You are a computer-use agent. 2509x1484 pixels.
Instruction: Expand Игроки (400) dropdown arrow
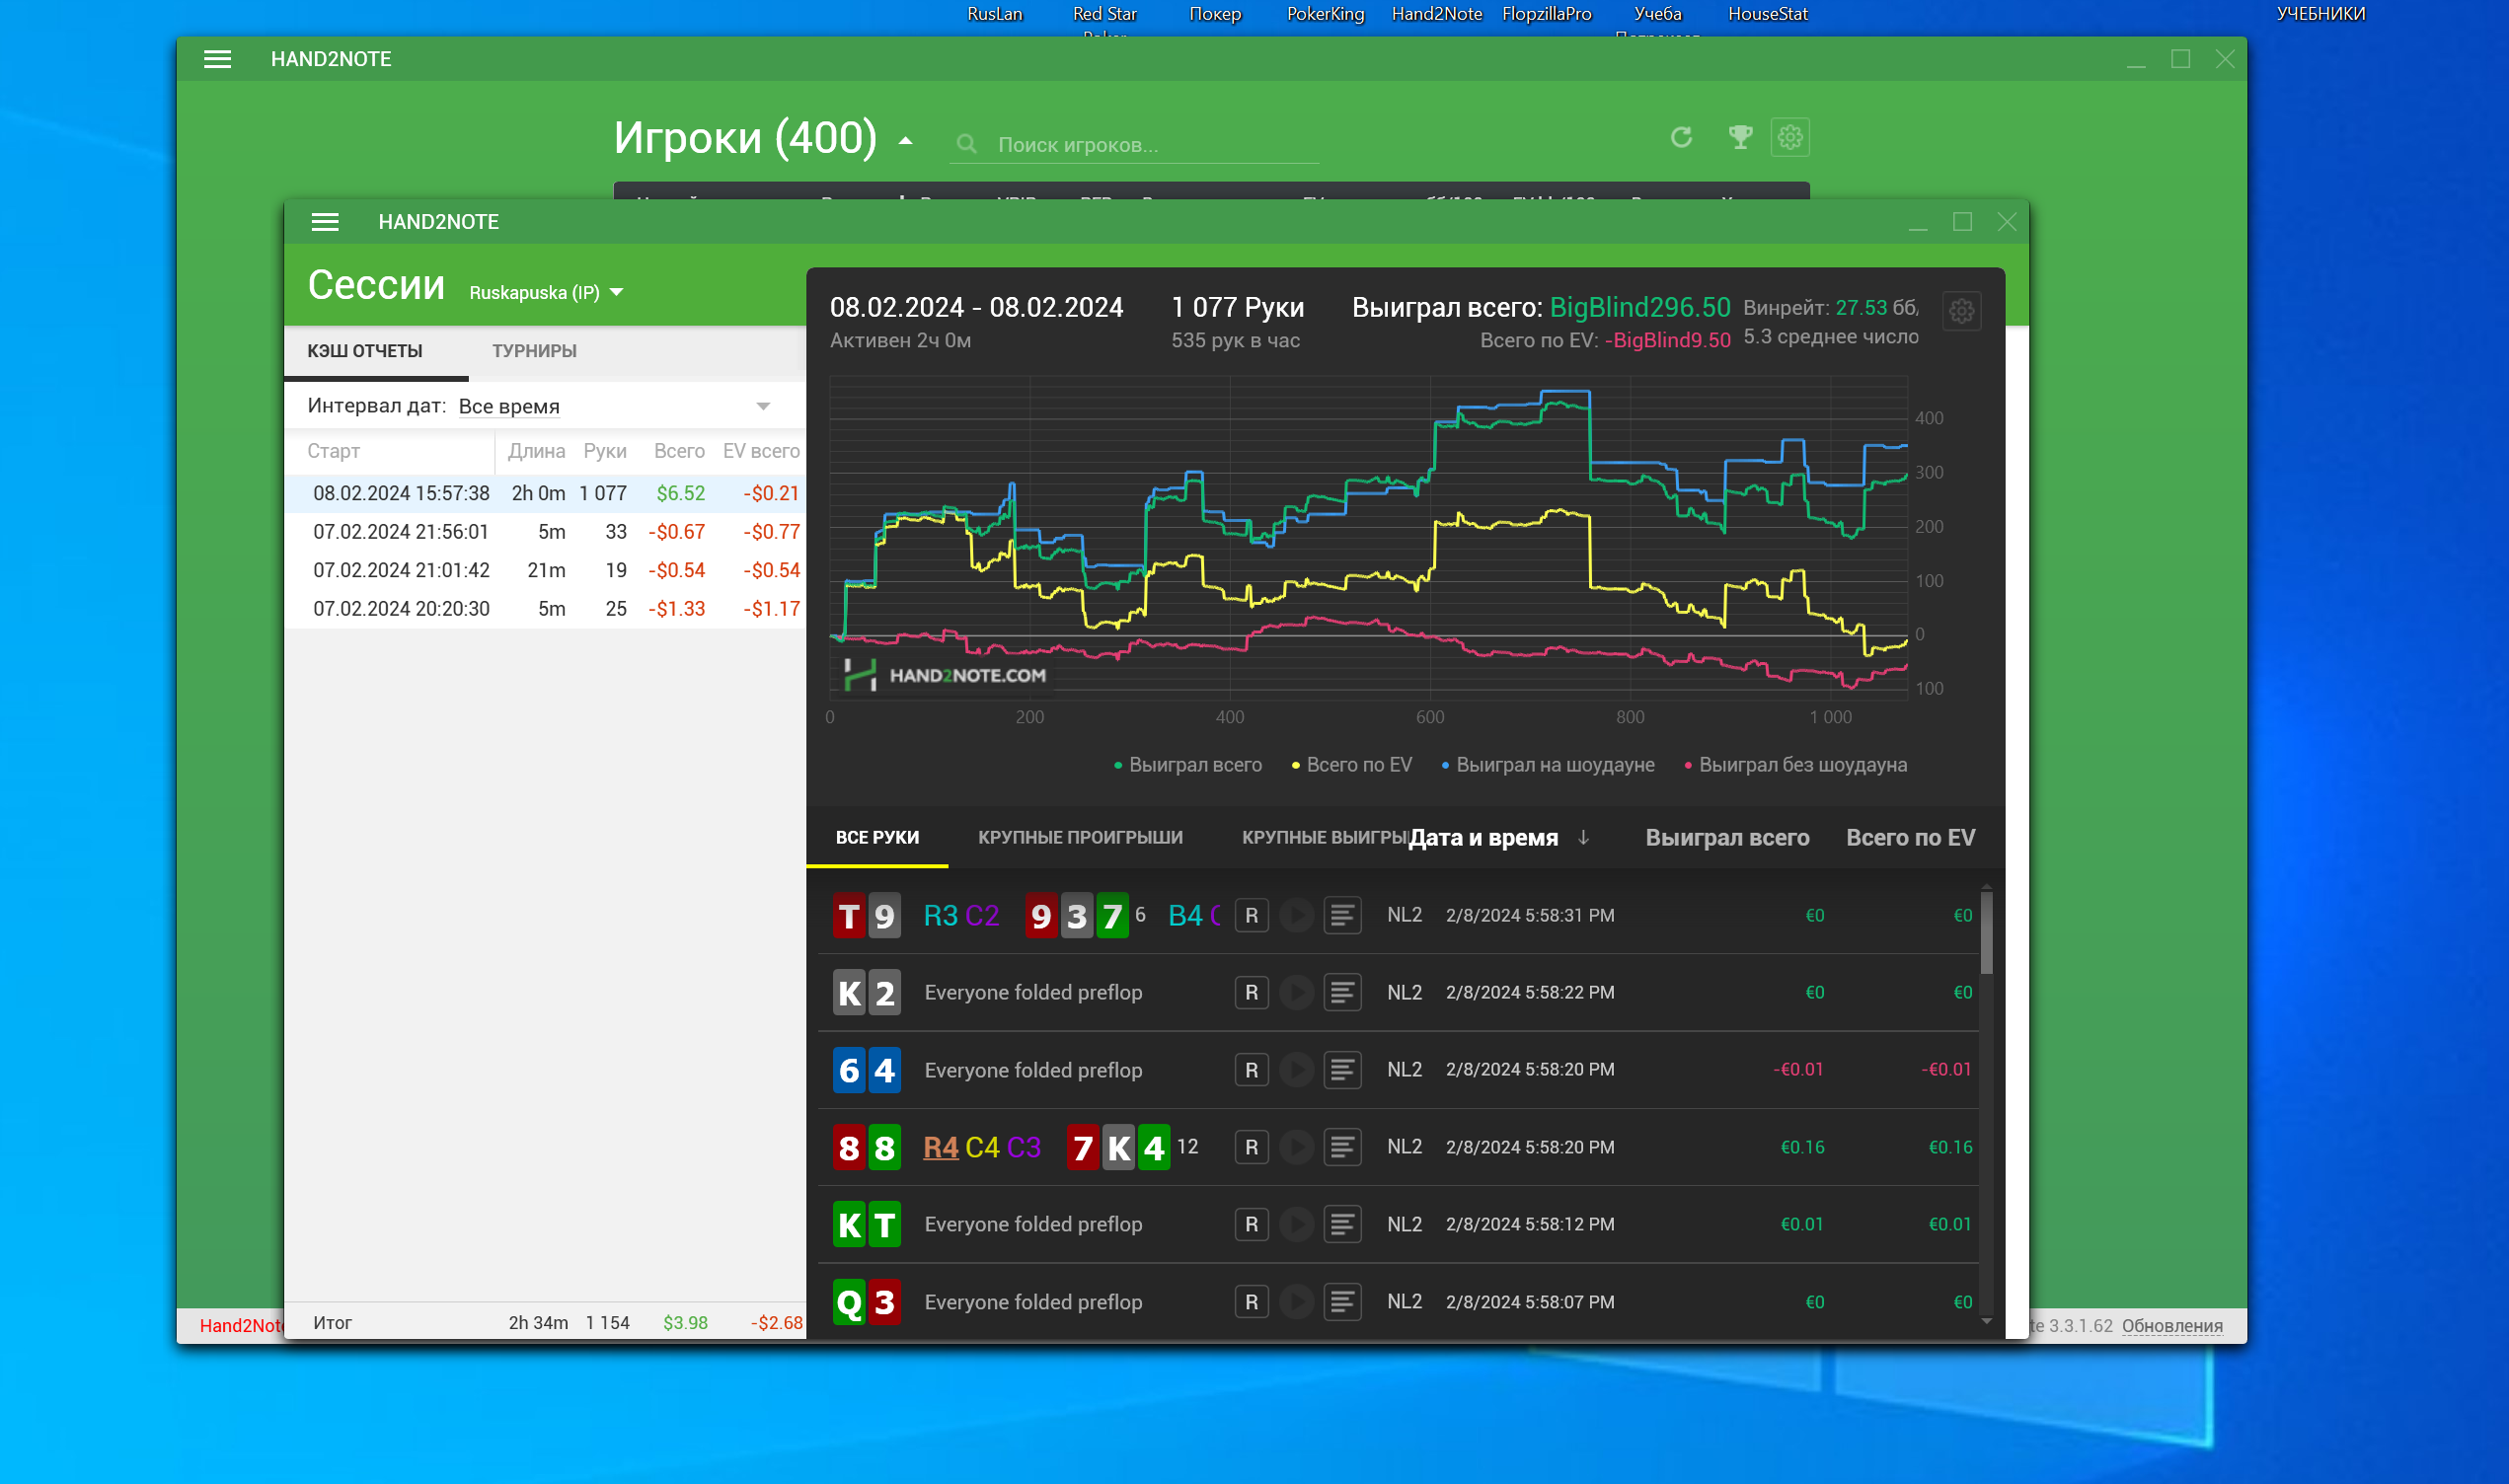[905, 141]
